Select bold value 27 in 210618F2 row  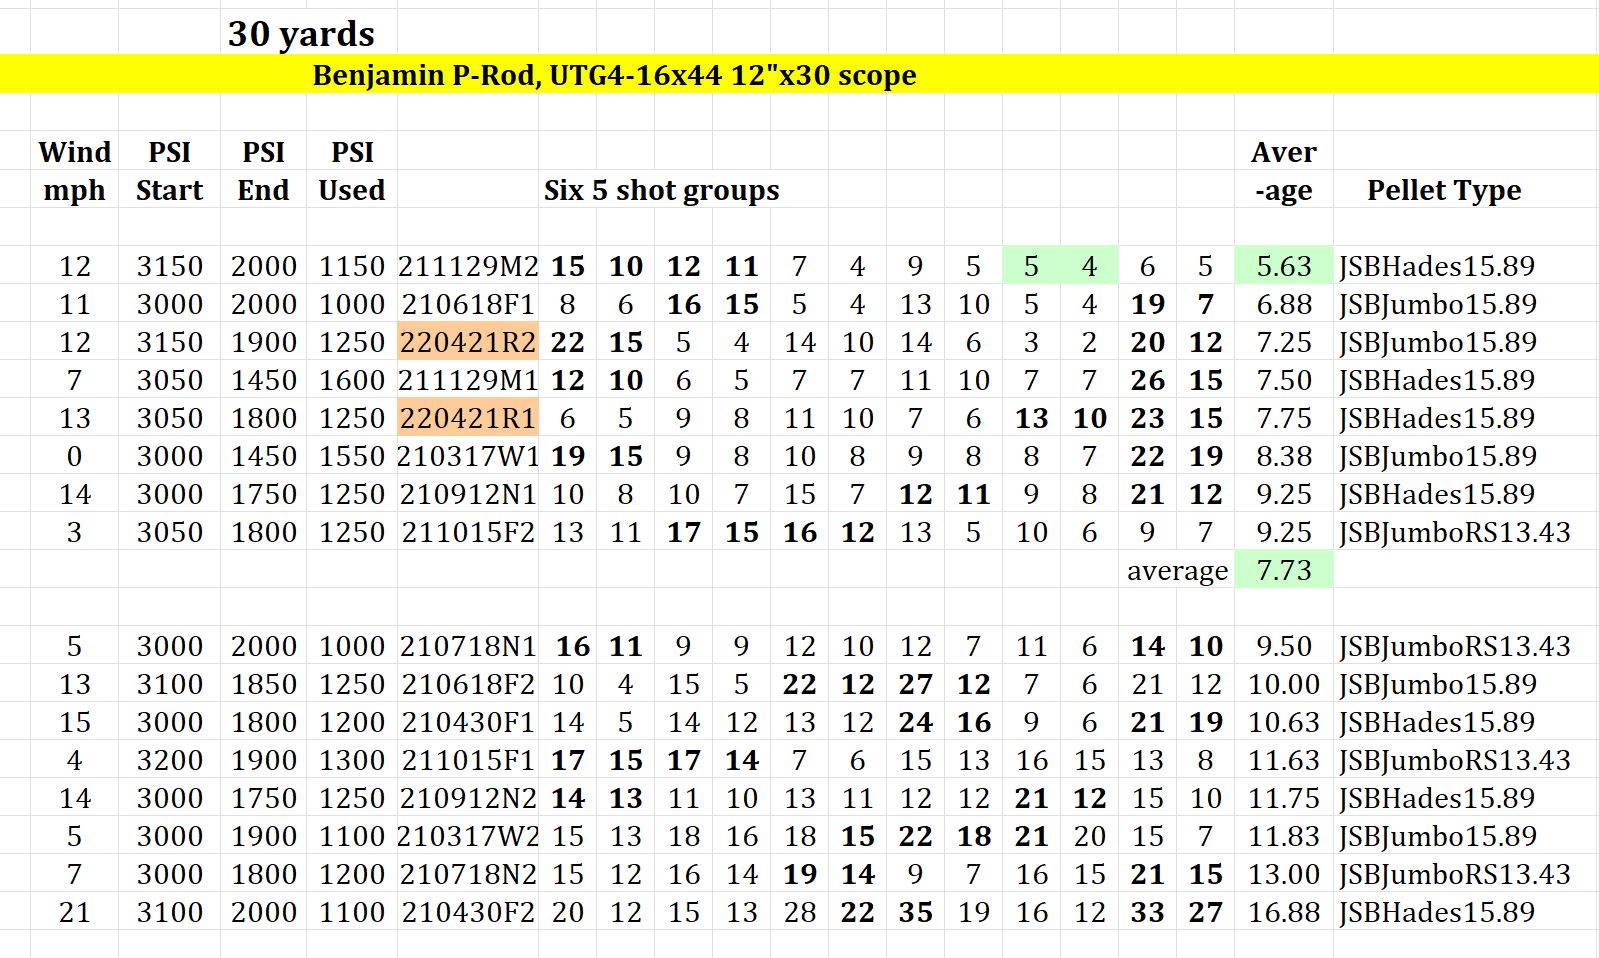coord(916,684)
